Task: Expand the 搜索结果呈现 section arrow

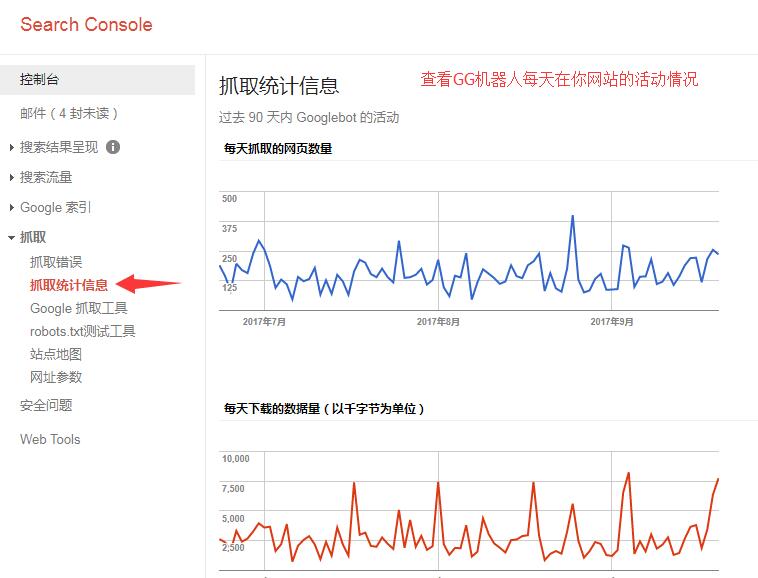Action: (12, 147)
